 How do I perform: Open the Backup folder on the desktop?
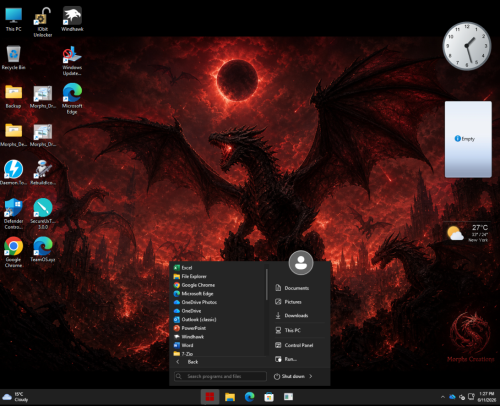(13, 96)
